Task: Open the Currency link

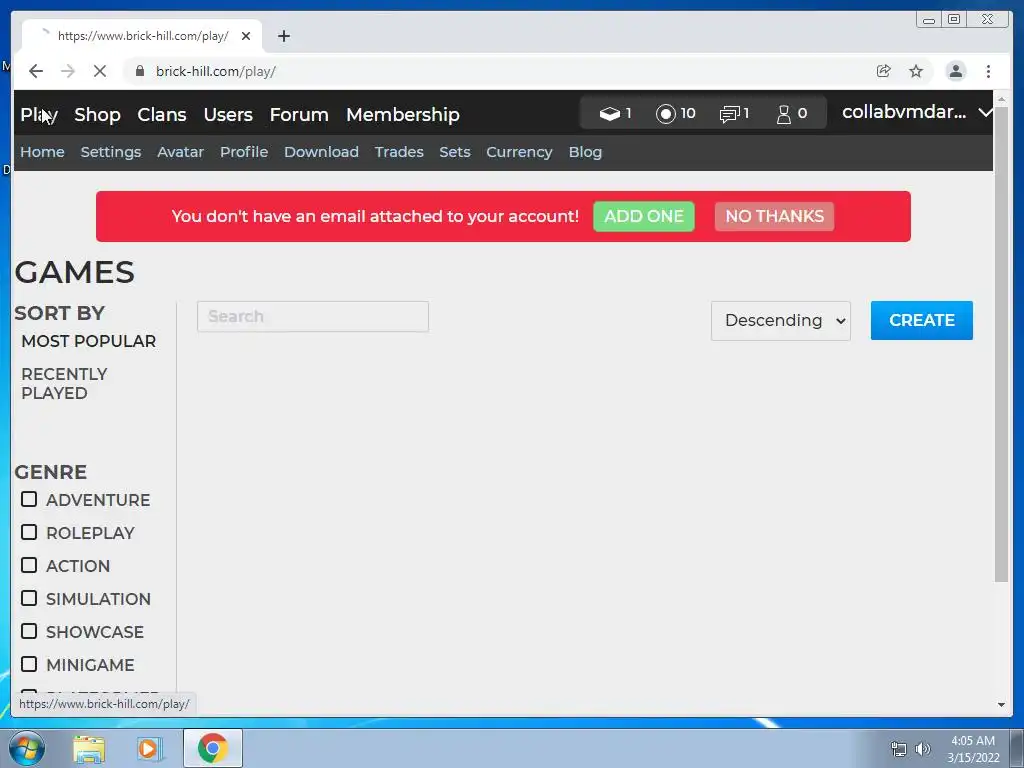Action: (519, 152)
